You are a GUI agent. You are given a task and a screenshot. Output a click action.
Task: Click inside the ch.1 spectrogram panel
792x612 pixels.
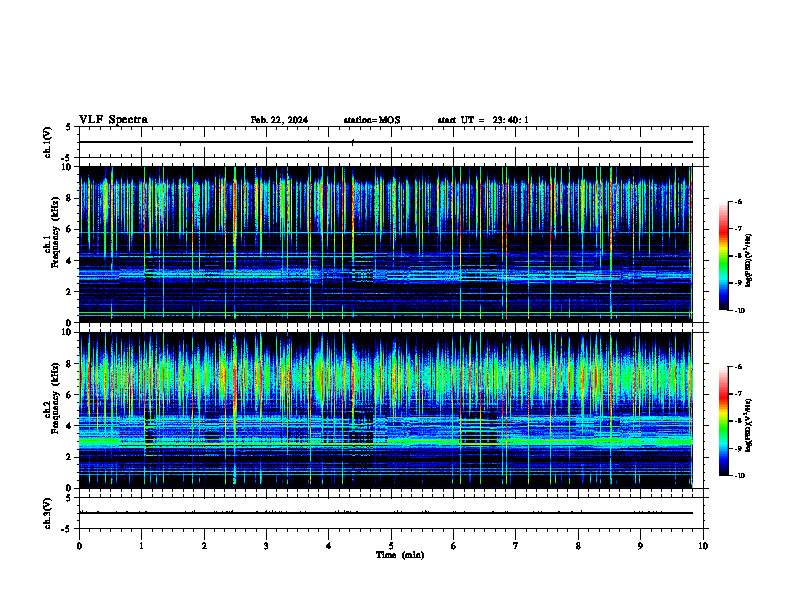coord(386,244)
